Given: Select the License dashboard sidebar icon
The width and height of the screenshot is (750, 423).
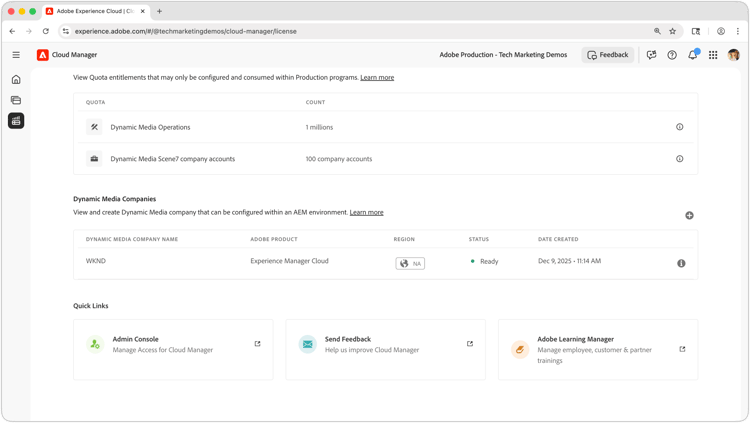Looking at the screenshot, I should tap(16, 121).
